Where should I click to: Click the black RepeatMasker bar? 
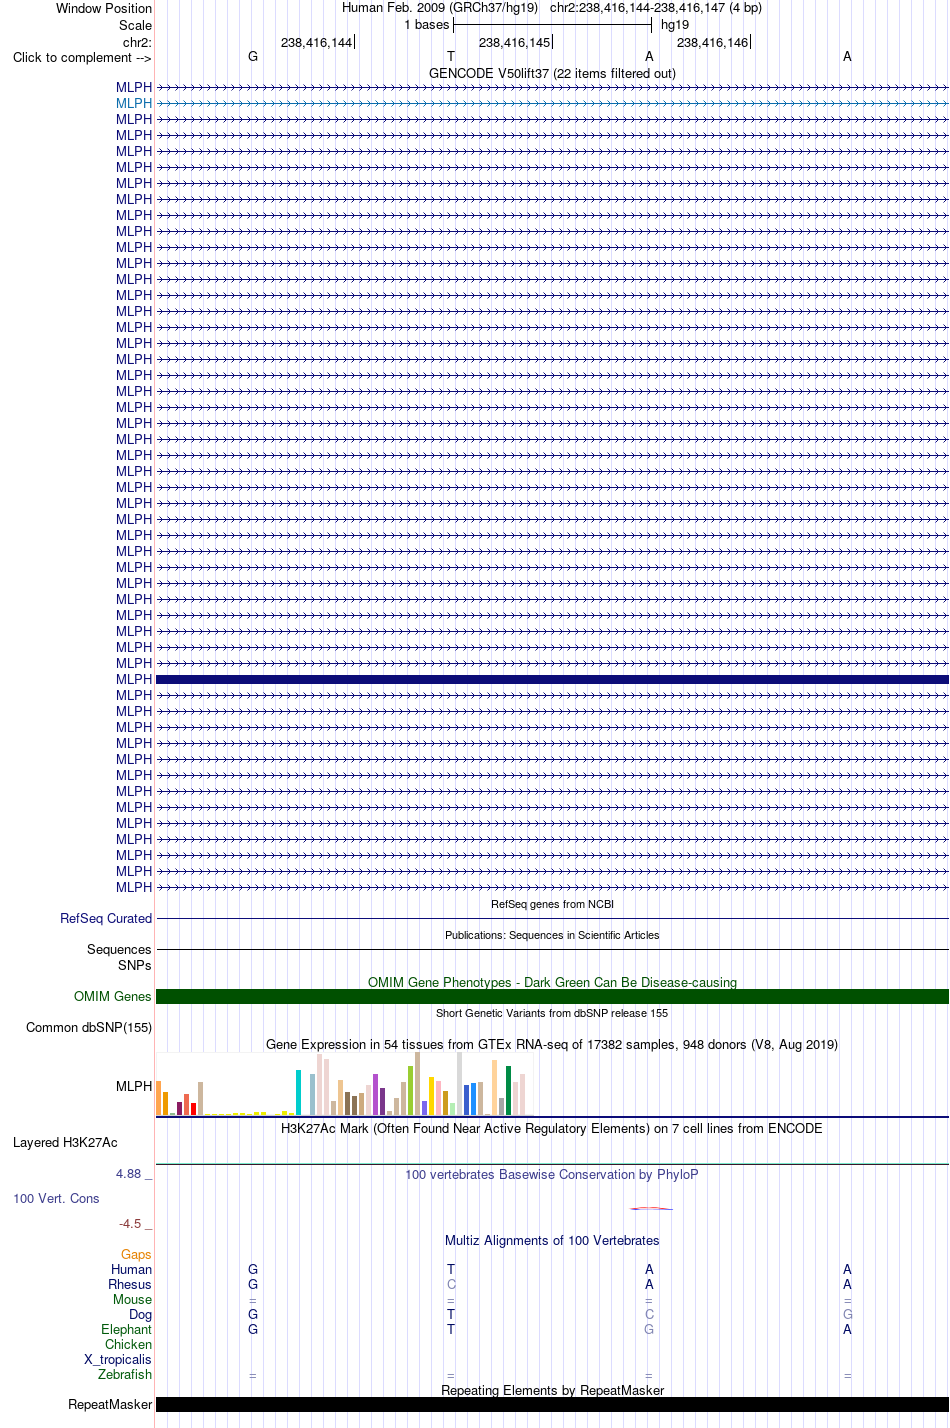552,1404
